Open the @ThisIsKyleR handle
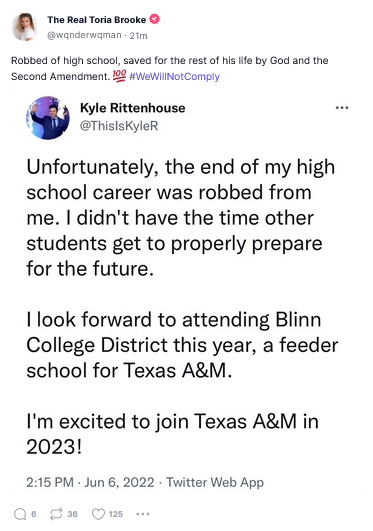The image size is (373, 531). (119, 126)
